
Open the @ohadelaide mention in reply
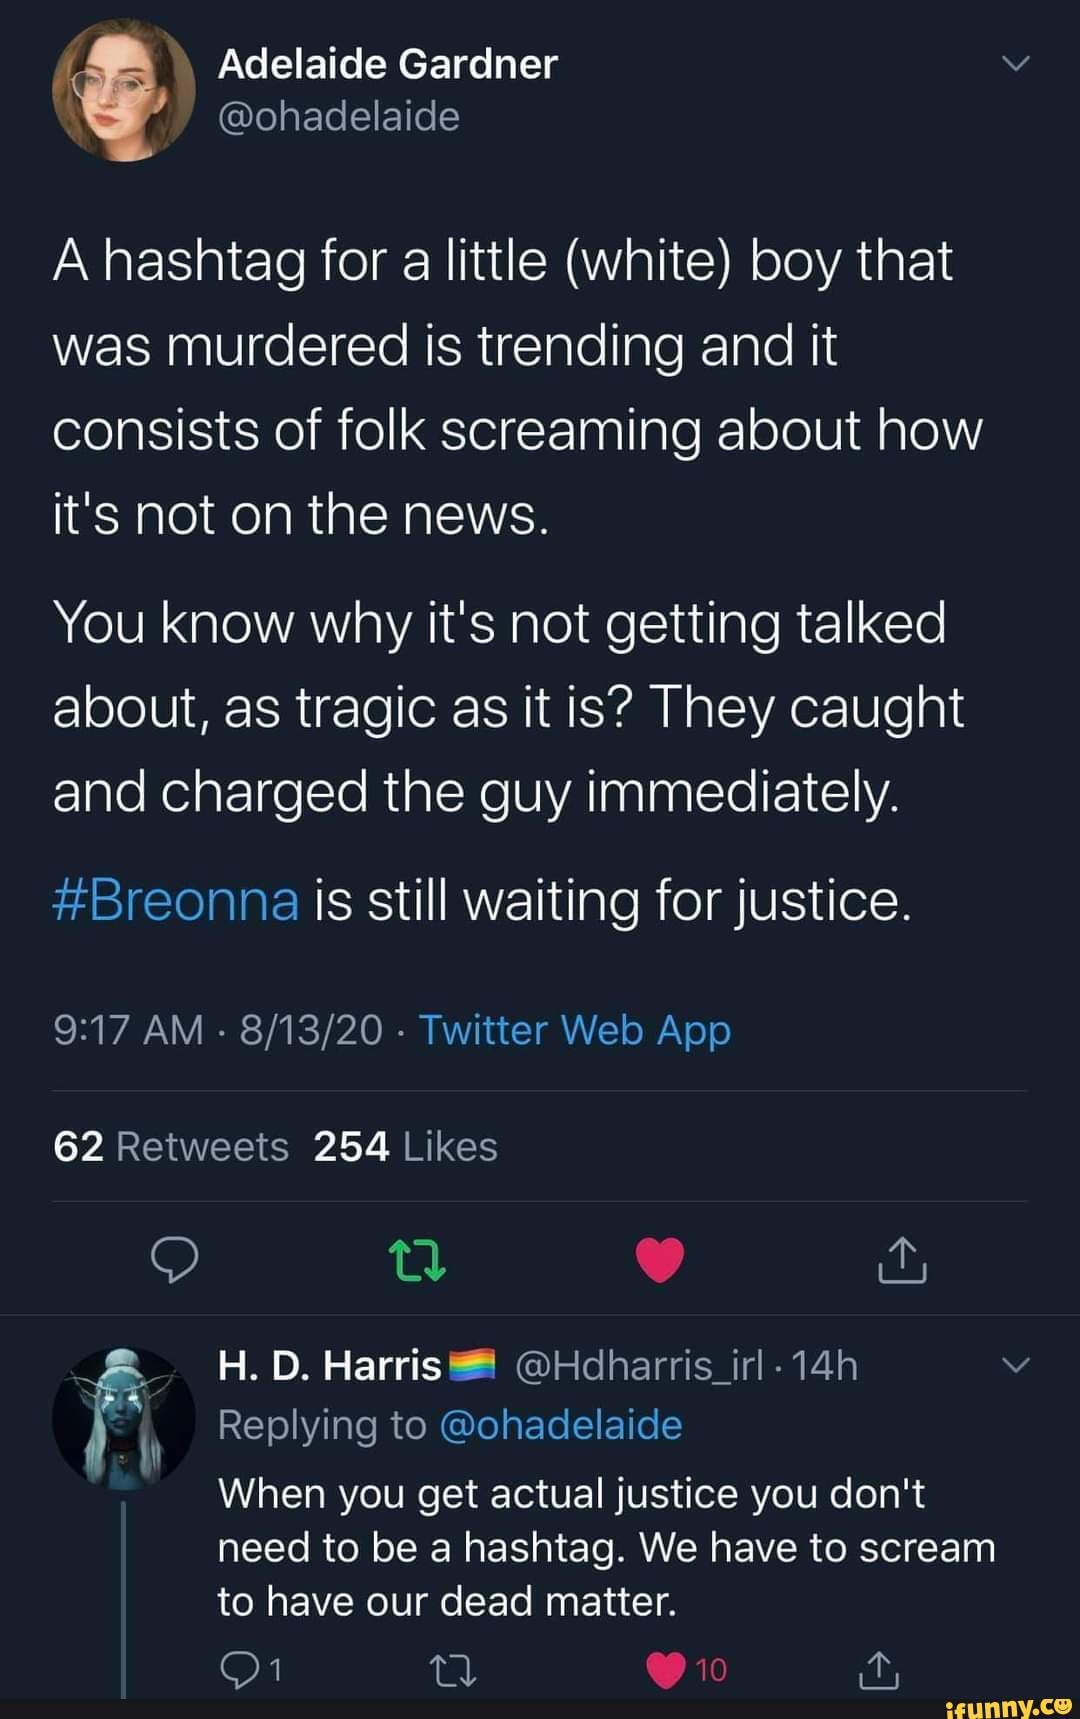pyautogui.click(x=560, y=1425)
